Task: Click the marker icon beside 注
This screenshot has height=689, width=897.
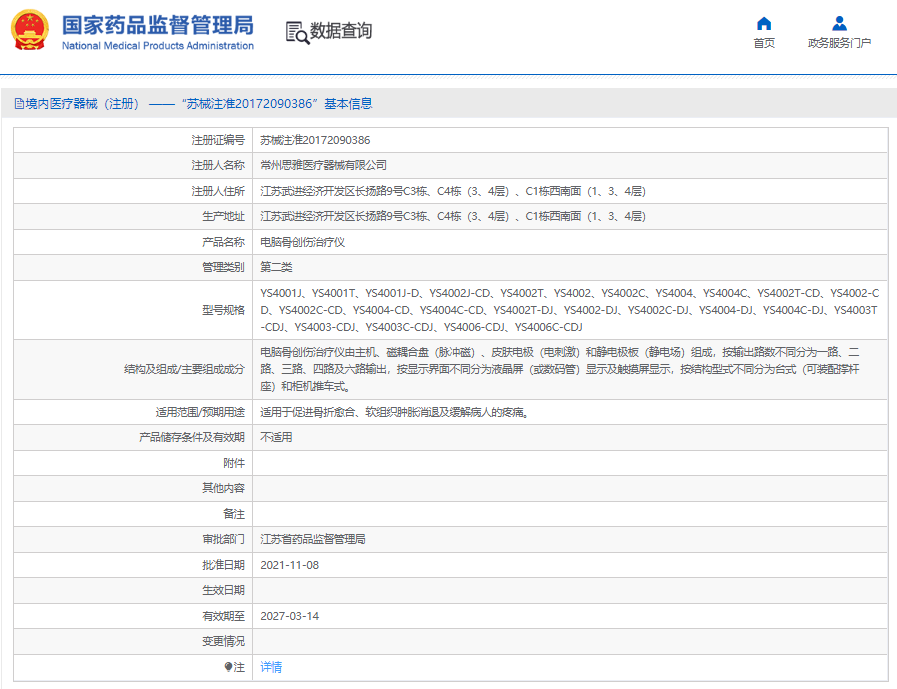Action: (228, 667)
